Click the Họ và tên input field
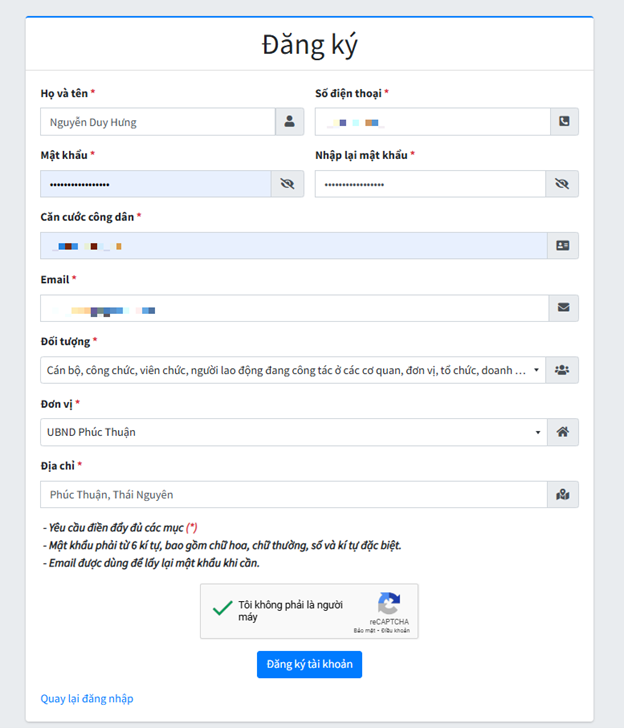624x728 pixels. pyautogui.click(x=158, y=122)
